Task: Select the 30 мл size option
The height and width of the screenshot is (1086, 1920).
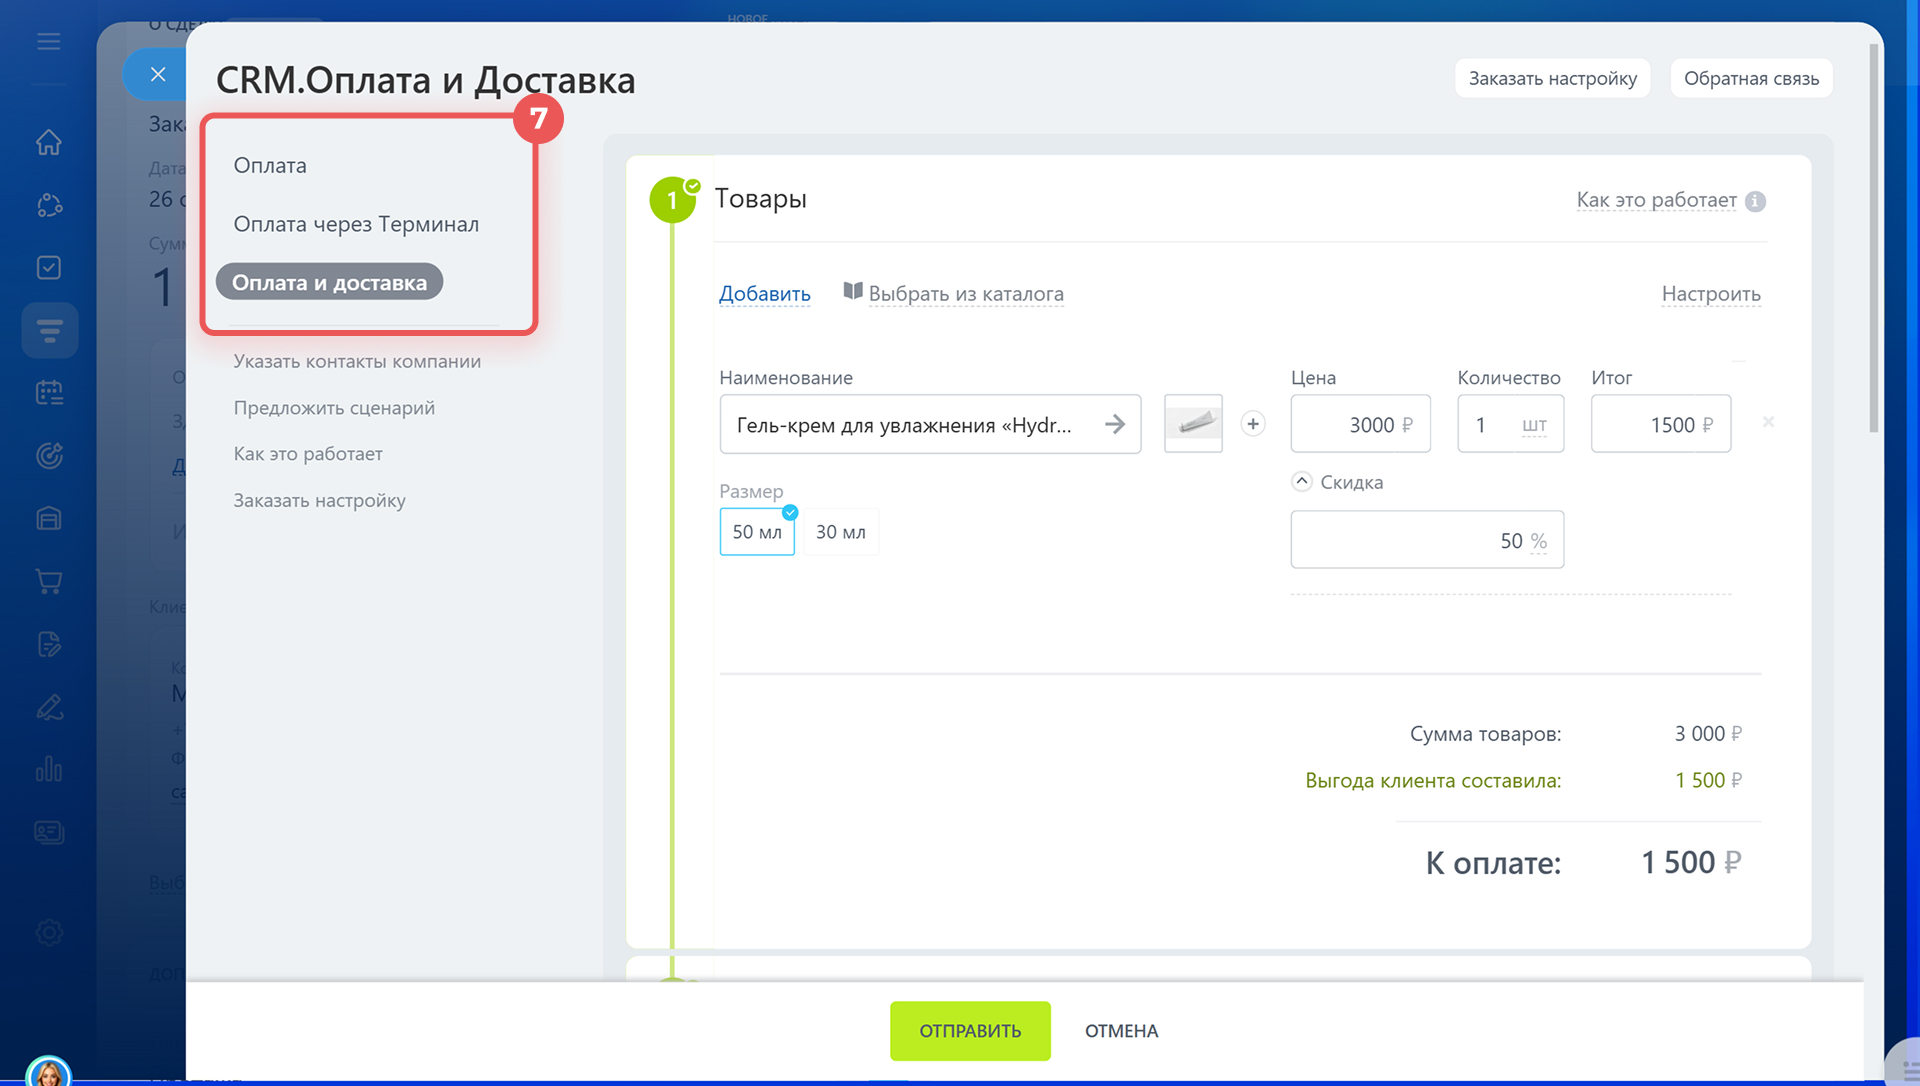Action: click(840, 532)
